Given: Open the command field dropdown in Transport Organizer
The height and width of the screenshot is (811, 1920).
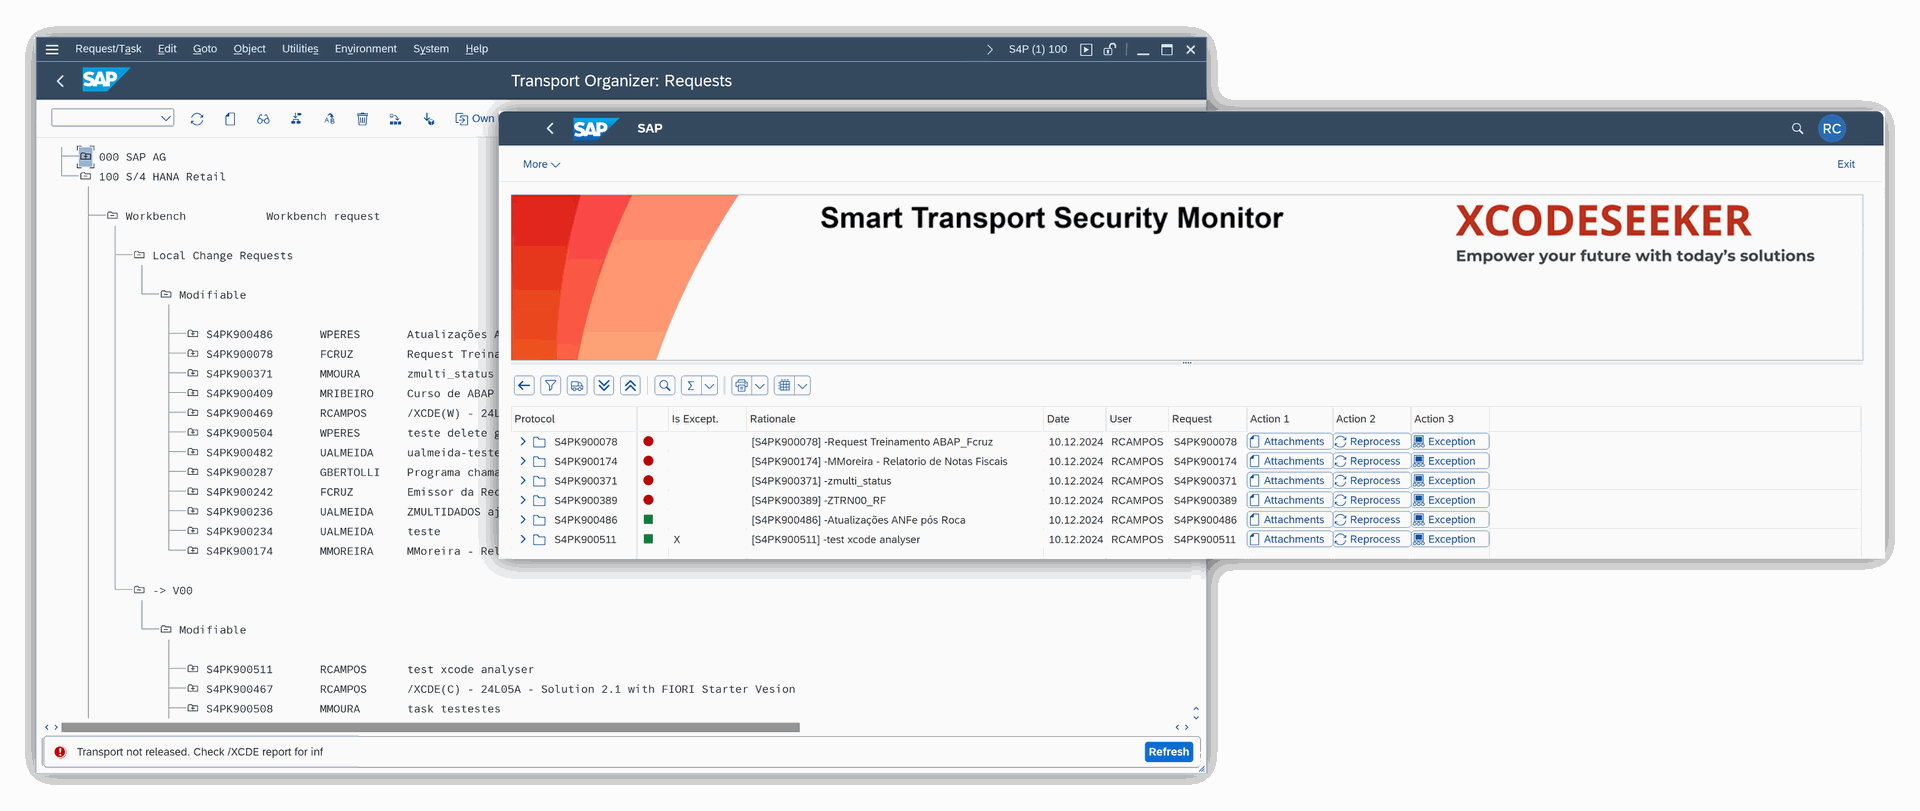Looking at the screenshot, I should click(166, 118).
